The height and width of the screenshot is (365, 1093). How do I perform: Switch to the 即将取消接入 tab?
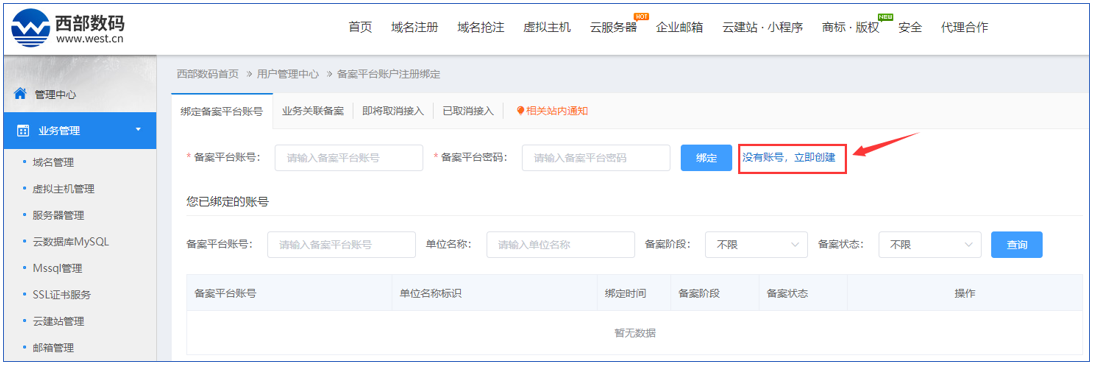point(393,111)
